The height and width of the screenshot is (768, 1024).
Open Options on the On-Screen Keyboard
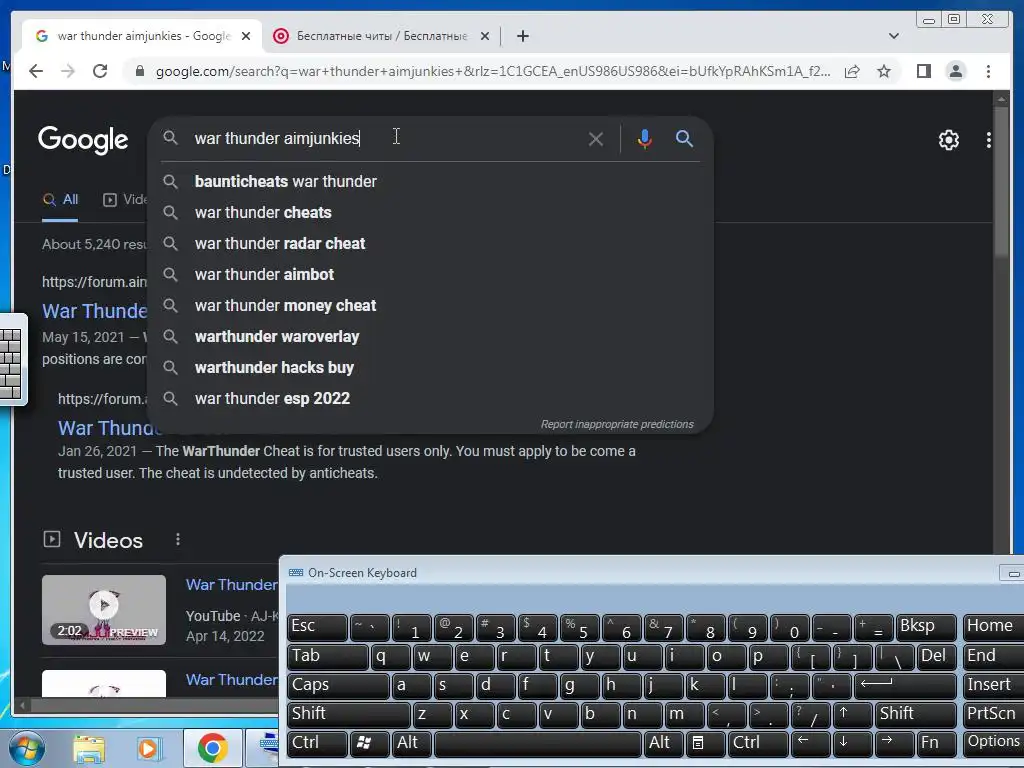tap(993, 743)
